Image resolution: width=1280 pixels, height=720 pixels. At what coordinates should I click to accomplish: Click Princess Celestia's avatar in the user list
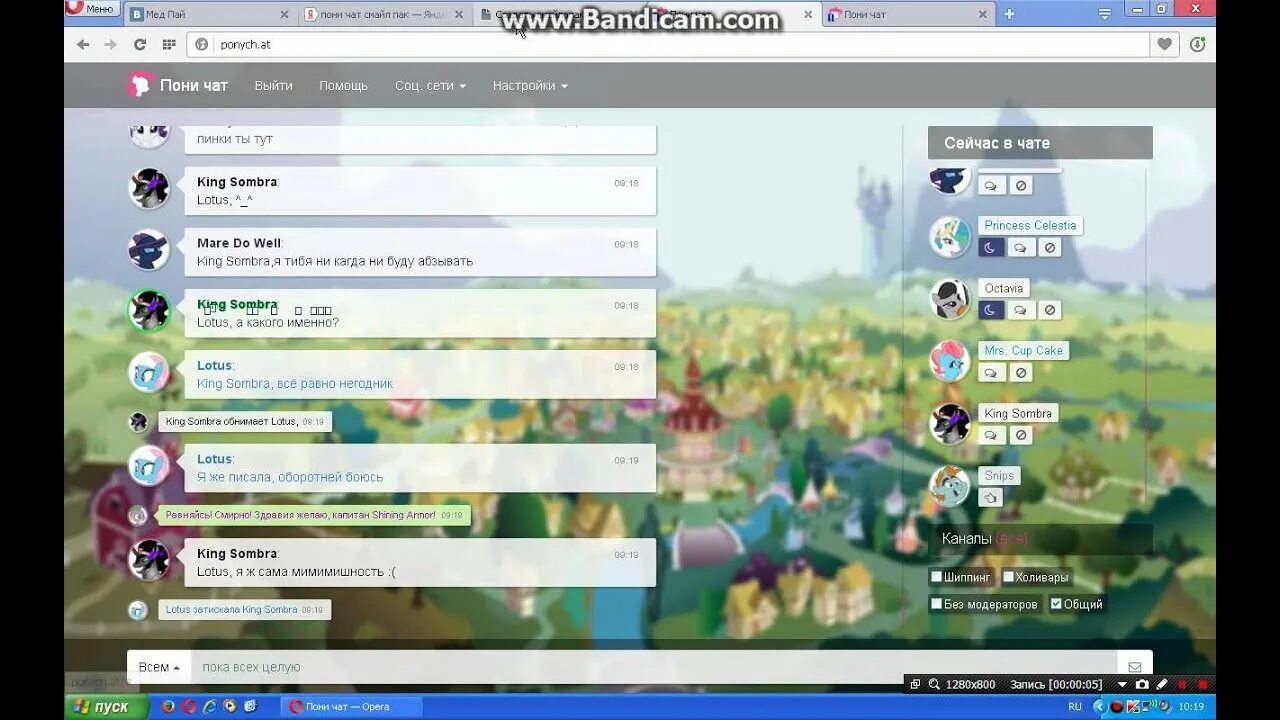(950, 237)
